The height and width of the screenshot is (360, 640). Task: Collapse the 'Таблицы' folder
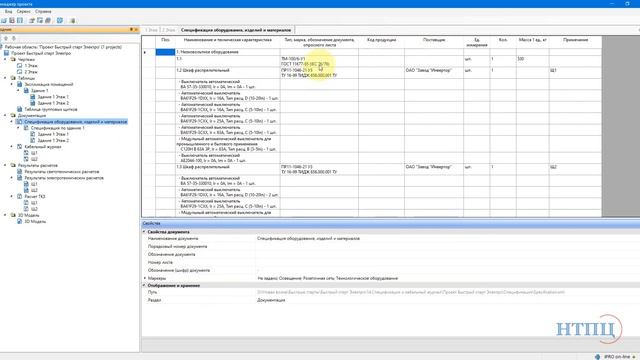click(x=5, y=78)
